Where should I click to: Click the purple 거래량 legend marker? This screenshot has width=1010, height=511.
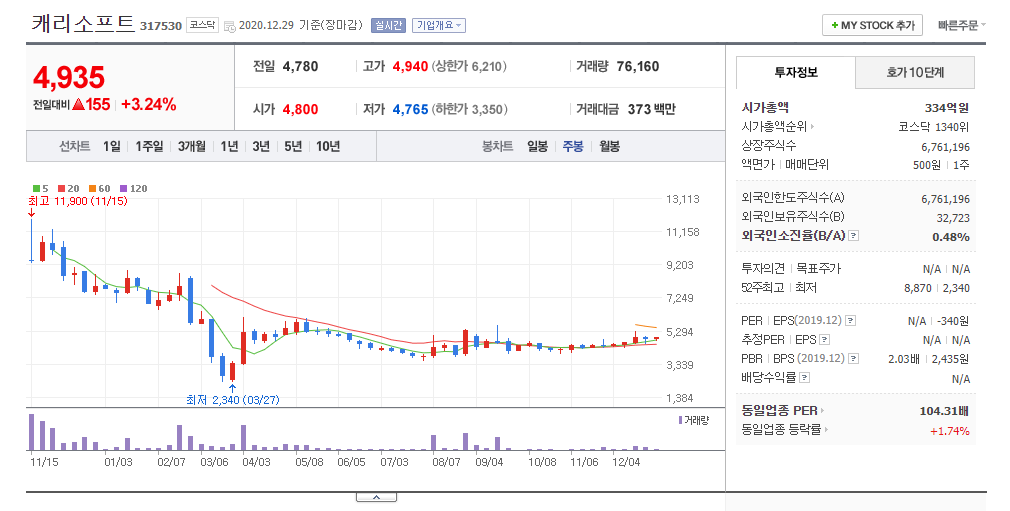tap(680, 420)
